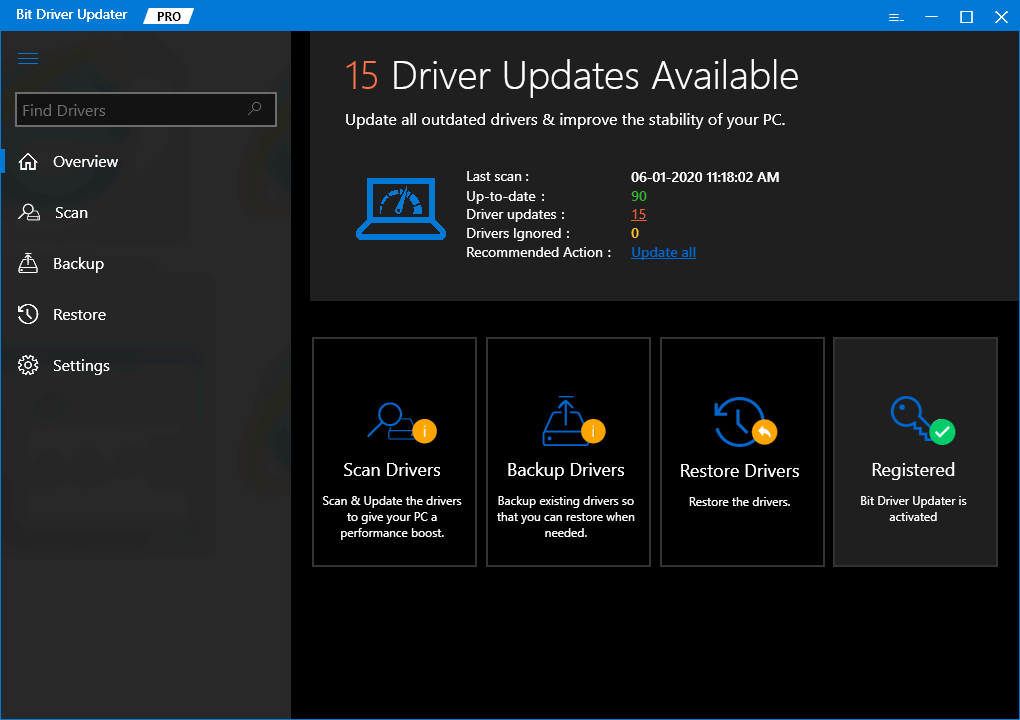1020x720 pixels.
Task: Click the Update all link
Action: (662, 252)
